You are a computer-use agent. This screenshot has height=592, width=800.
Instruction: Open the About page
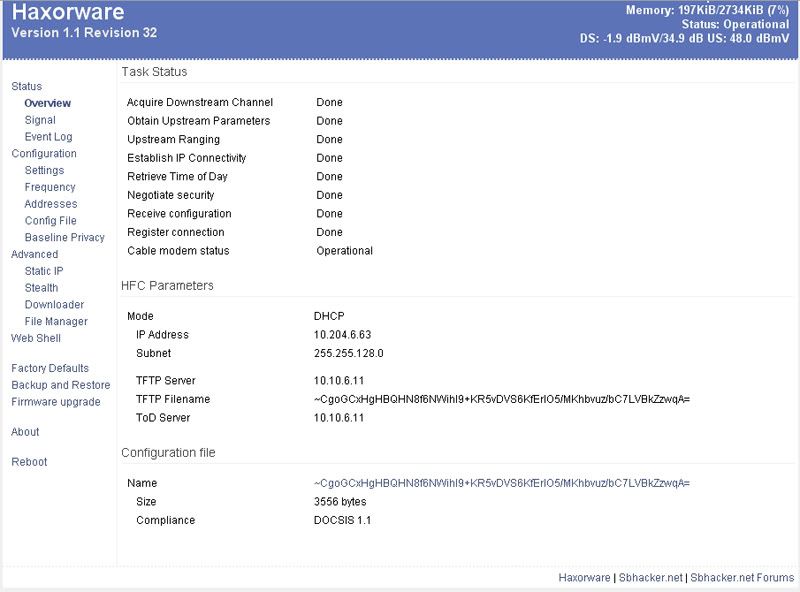[25, 432]
